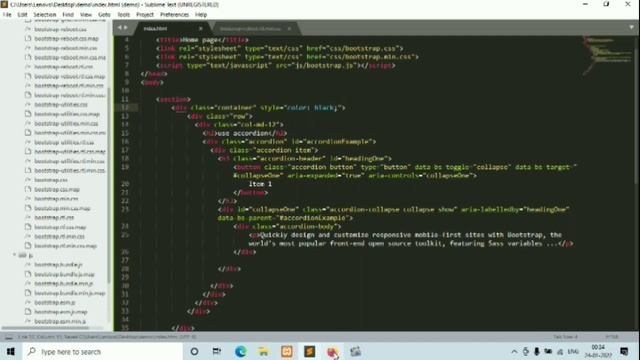Open the File menu
Screen dimensions: 640x360
(x=7, y=15)
